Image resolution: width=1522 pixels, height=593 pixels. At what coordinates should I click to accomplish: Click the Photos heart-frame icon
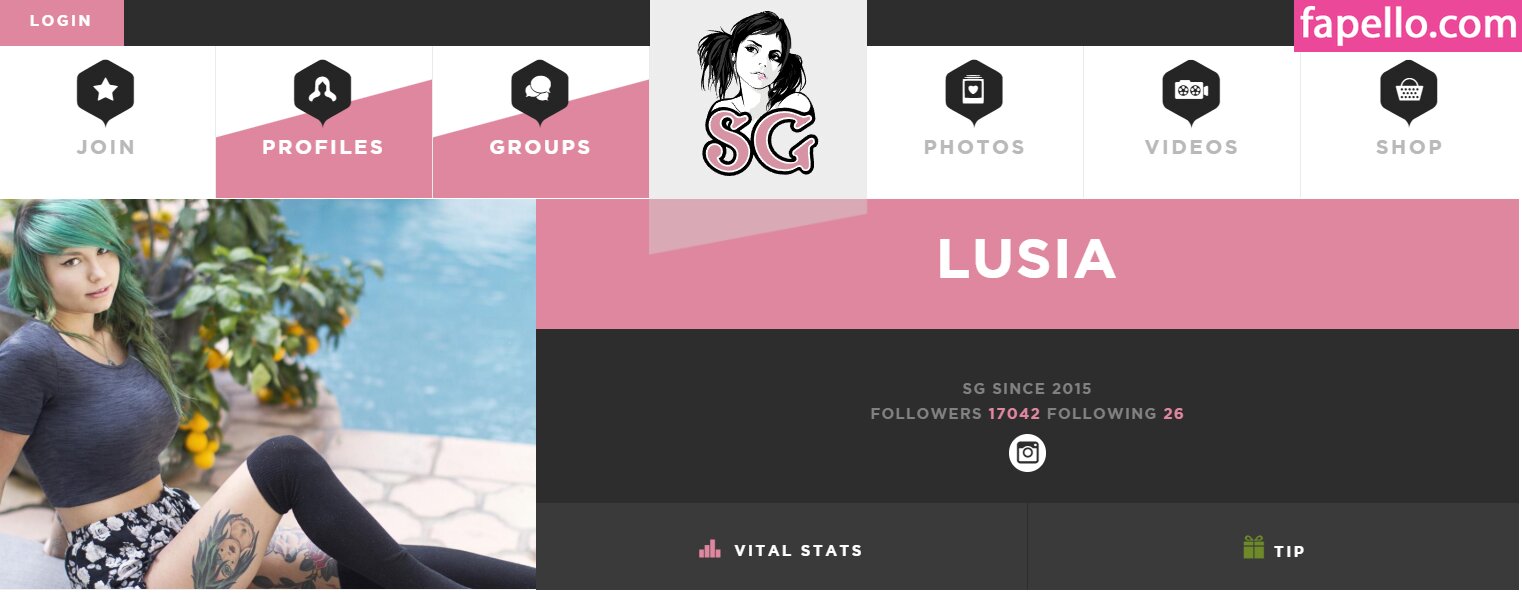coord(974,92)
